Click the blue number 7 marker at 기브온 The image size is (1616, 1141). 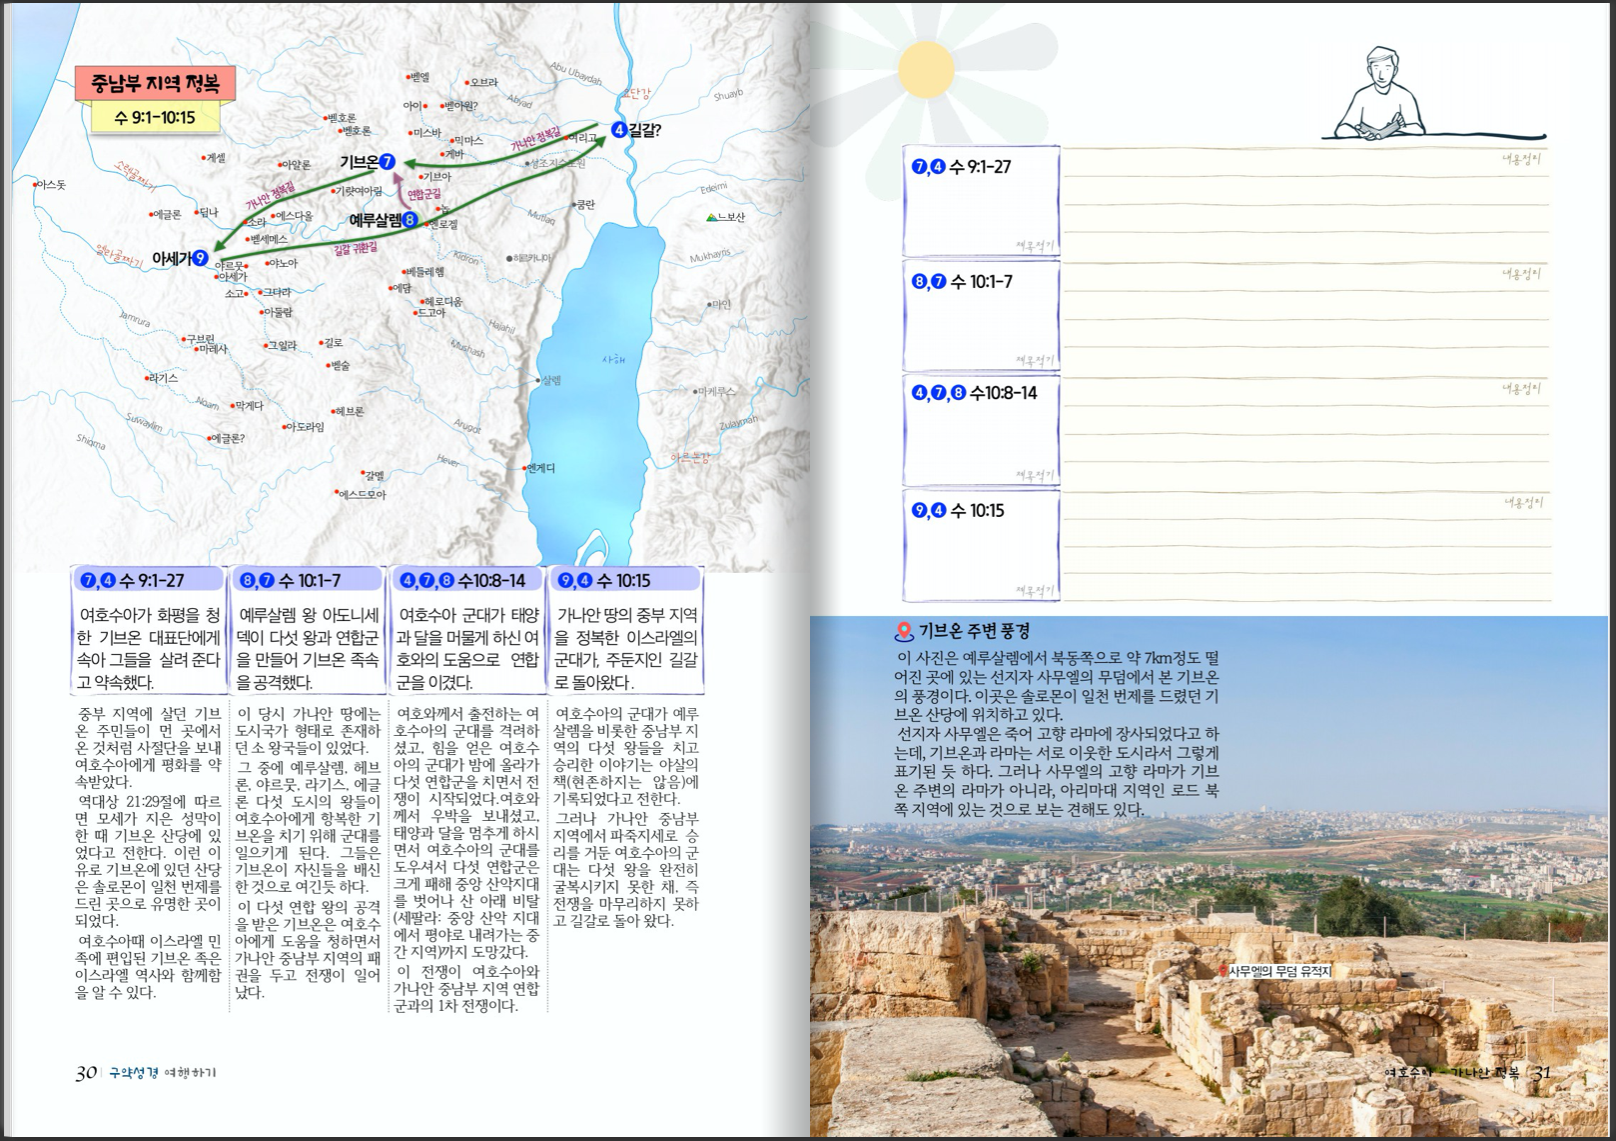coord(388,162)
